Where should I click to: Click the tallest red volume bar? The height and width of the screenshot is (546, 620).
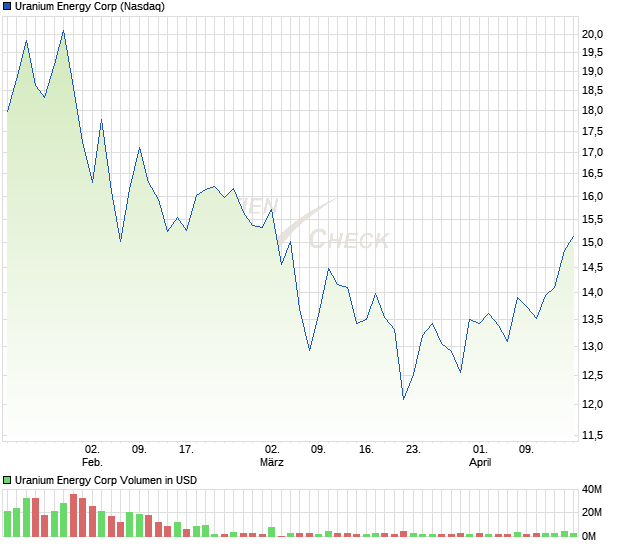pos(73,515)
